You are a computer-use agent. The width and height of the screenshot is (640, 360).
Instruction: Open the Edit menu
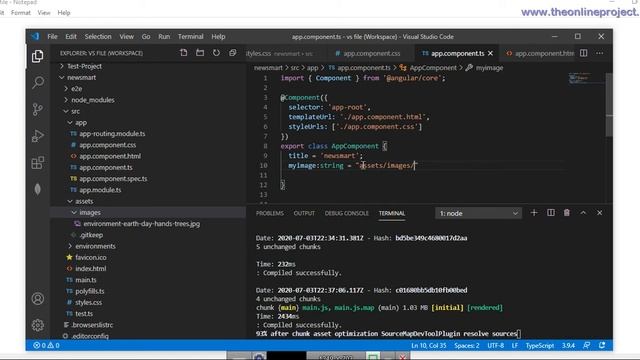click(x=71, y=36)
